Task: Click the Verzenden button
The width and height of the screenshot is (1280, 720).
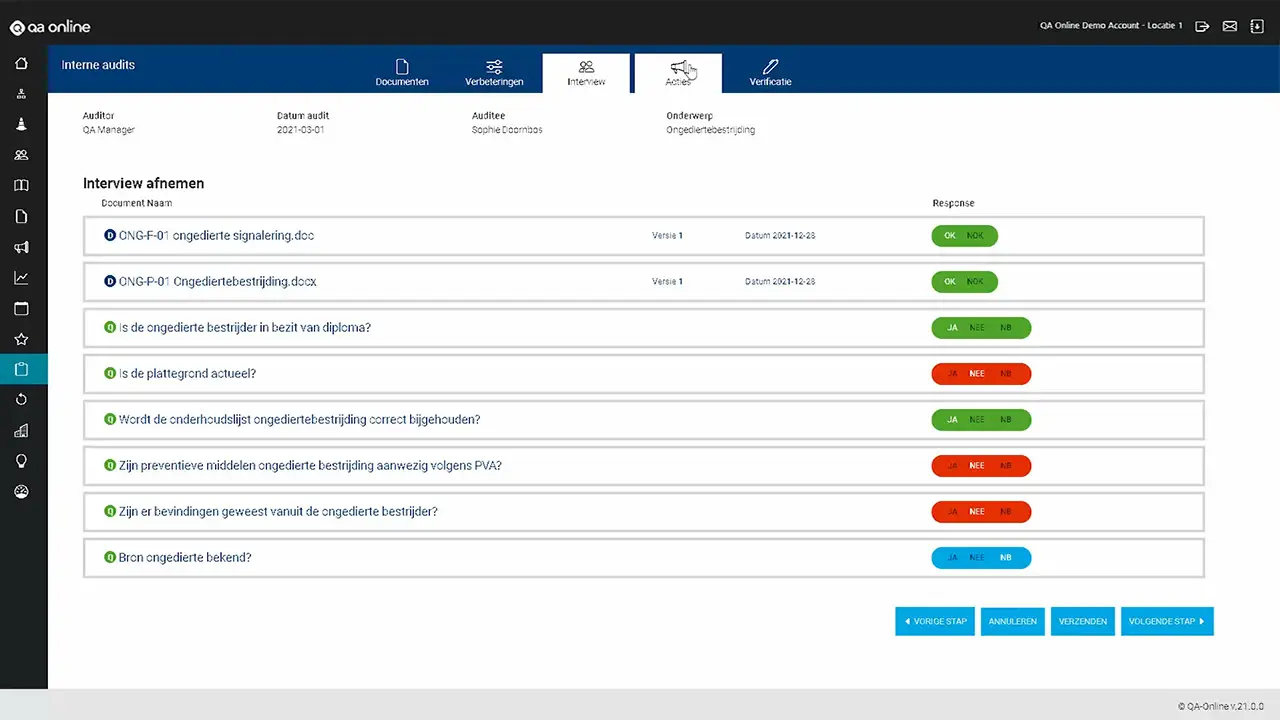Action: (1083, 621)
